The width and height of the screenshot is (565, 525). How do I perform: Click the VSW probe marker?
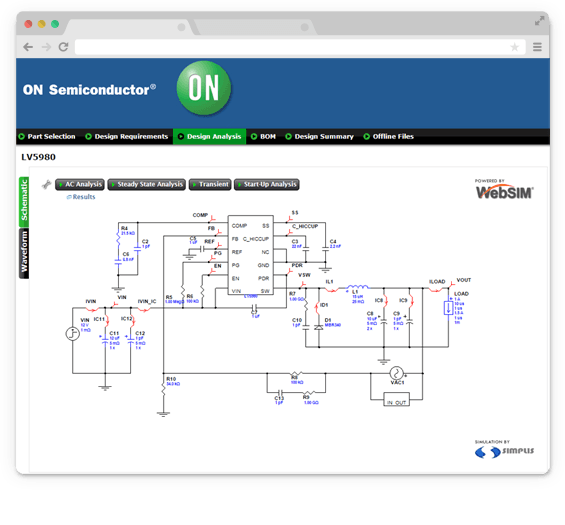click(303, 285)
